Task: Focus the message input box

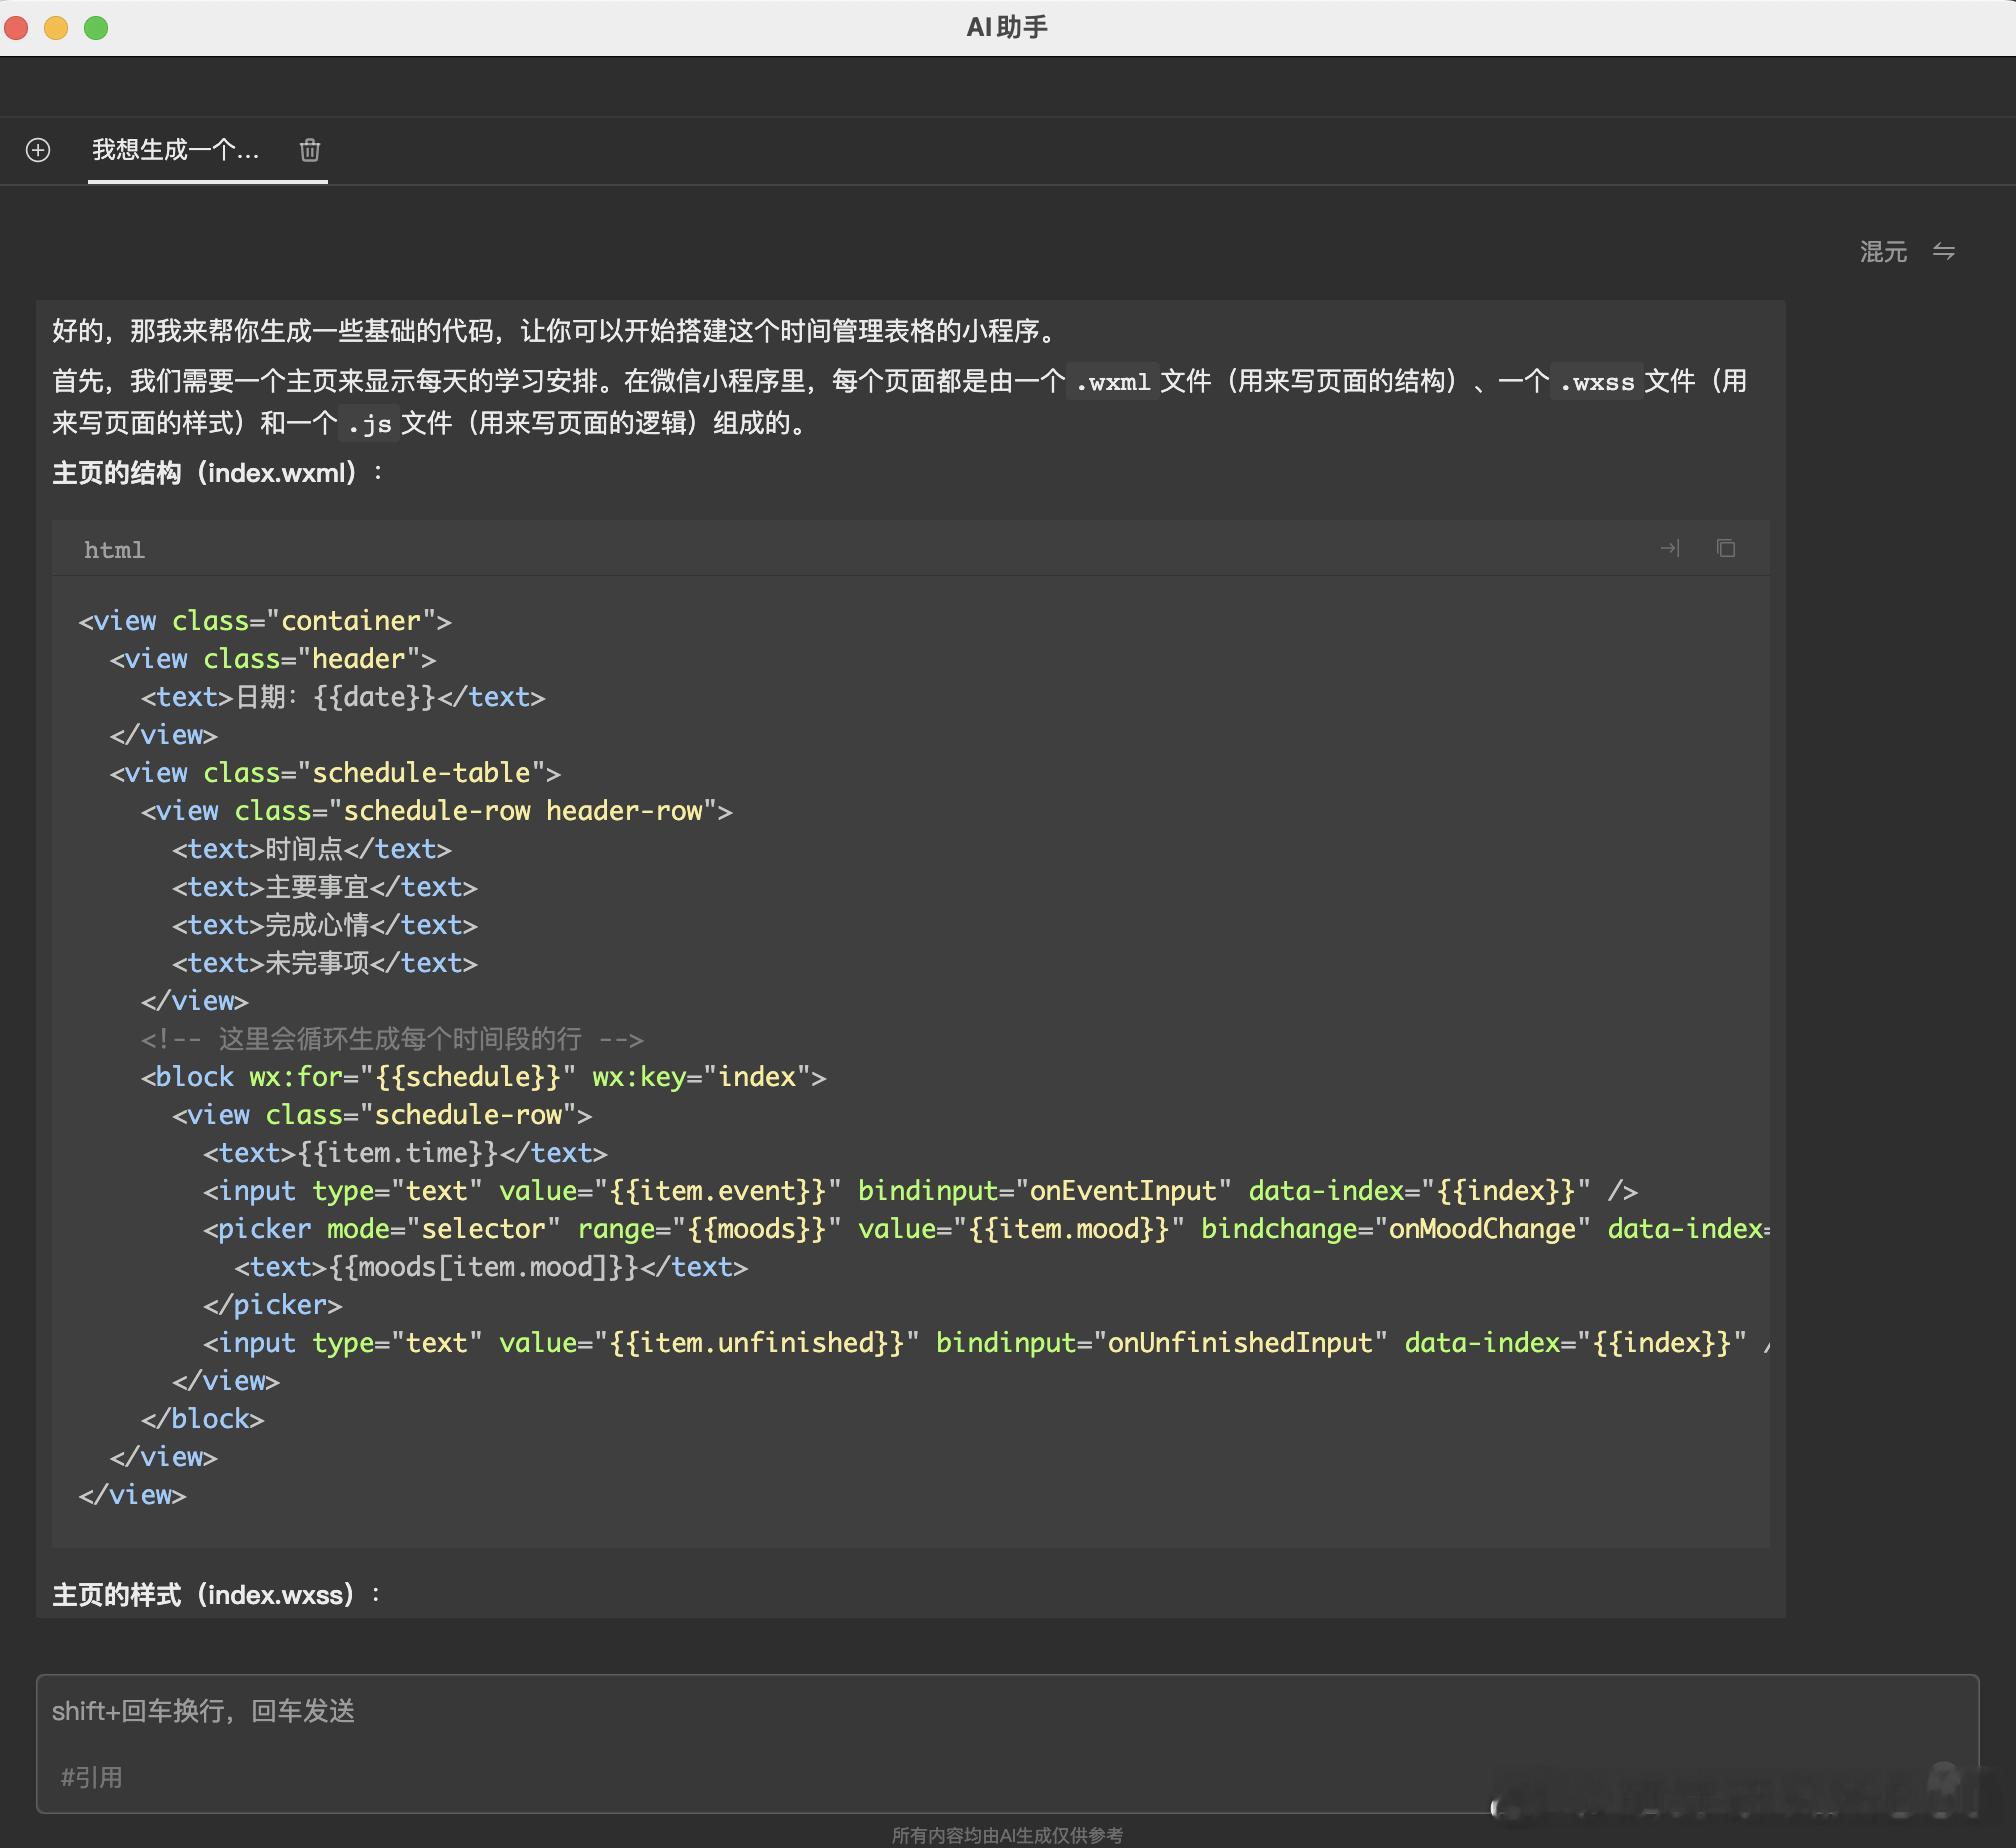Action: (x=1007, y=1743)
